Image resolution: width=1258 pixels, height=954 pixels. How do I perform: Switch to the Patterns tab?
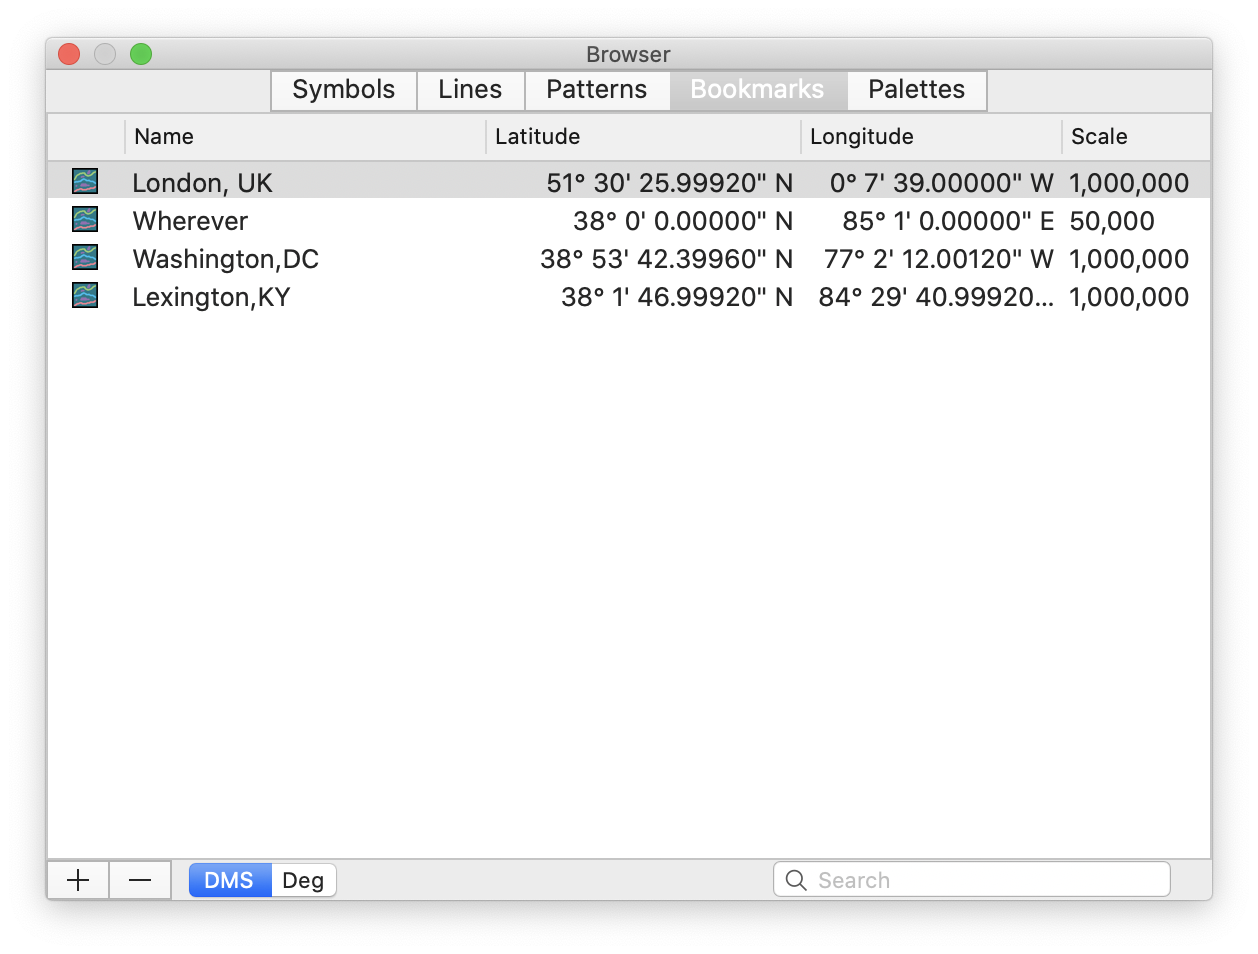coord(597,90)
